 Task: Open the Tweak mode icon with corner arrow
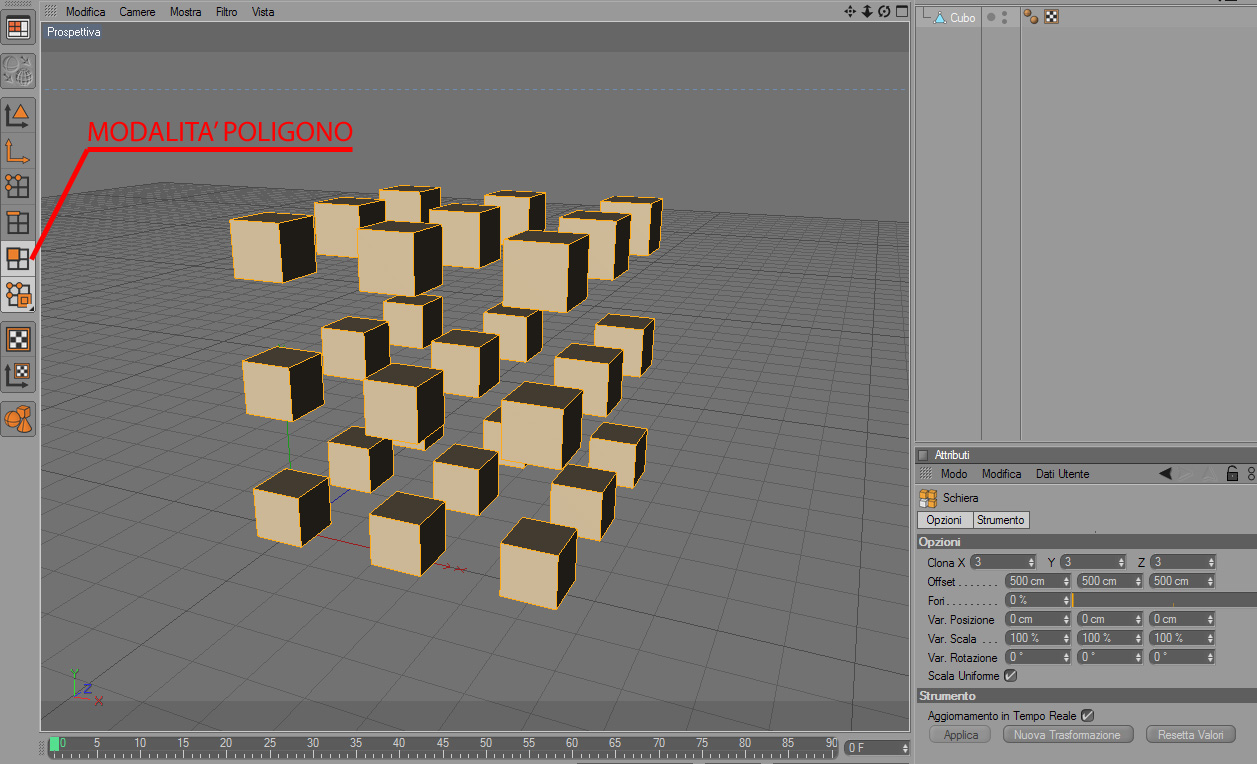(x=18, y=295)
